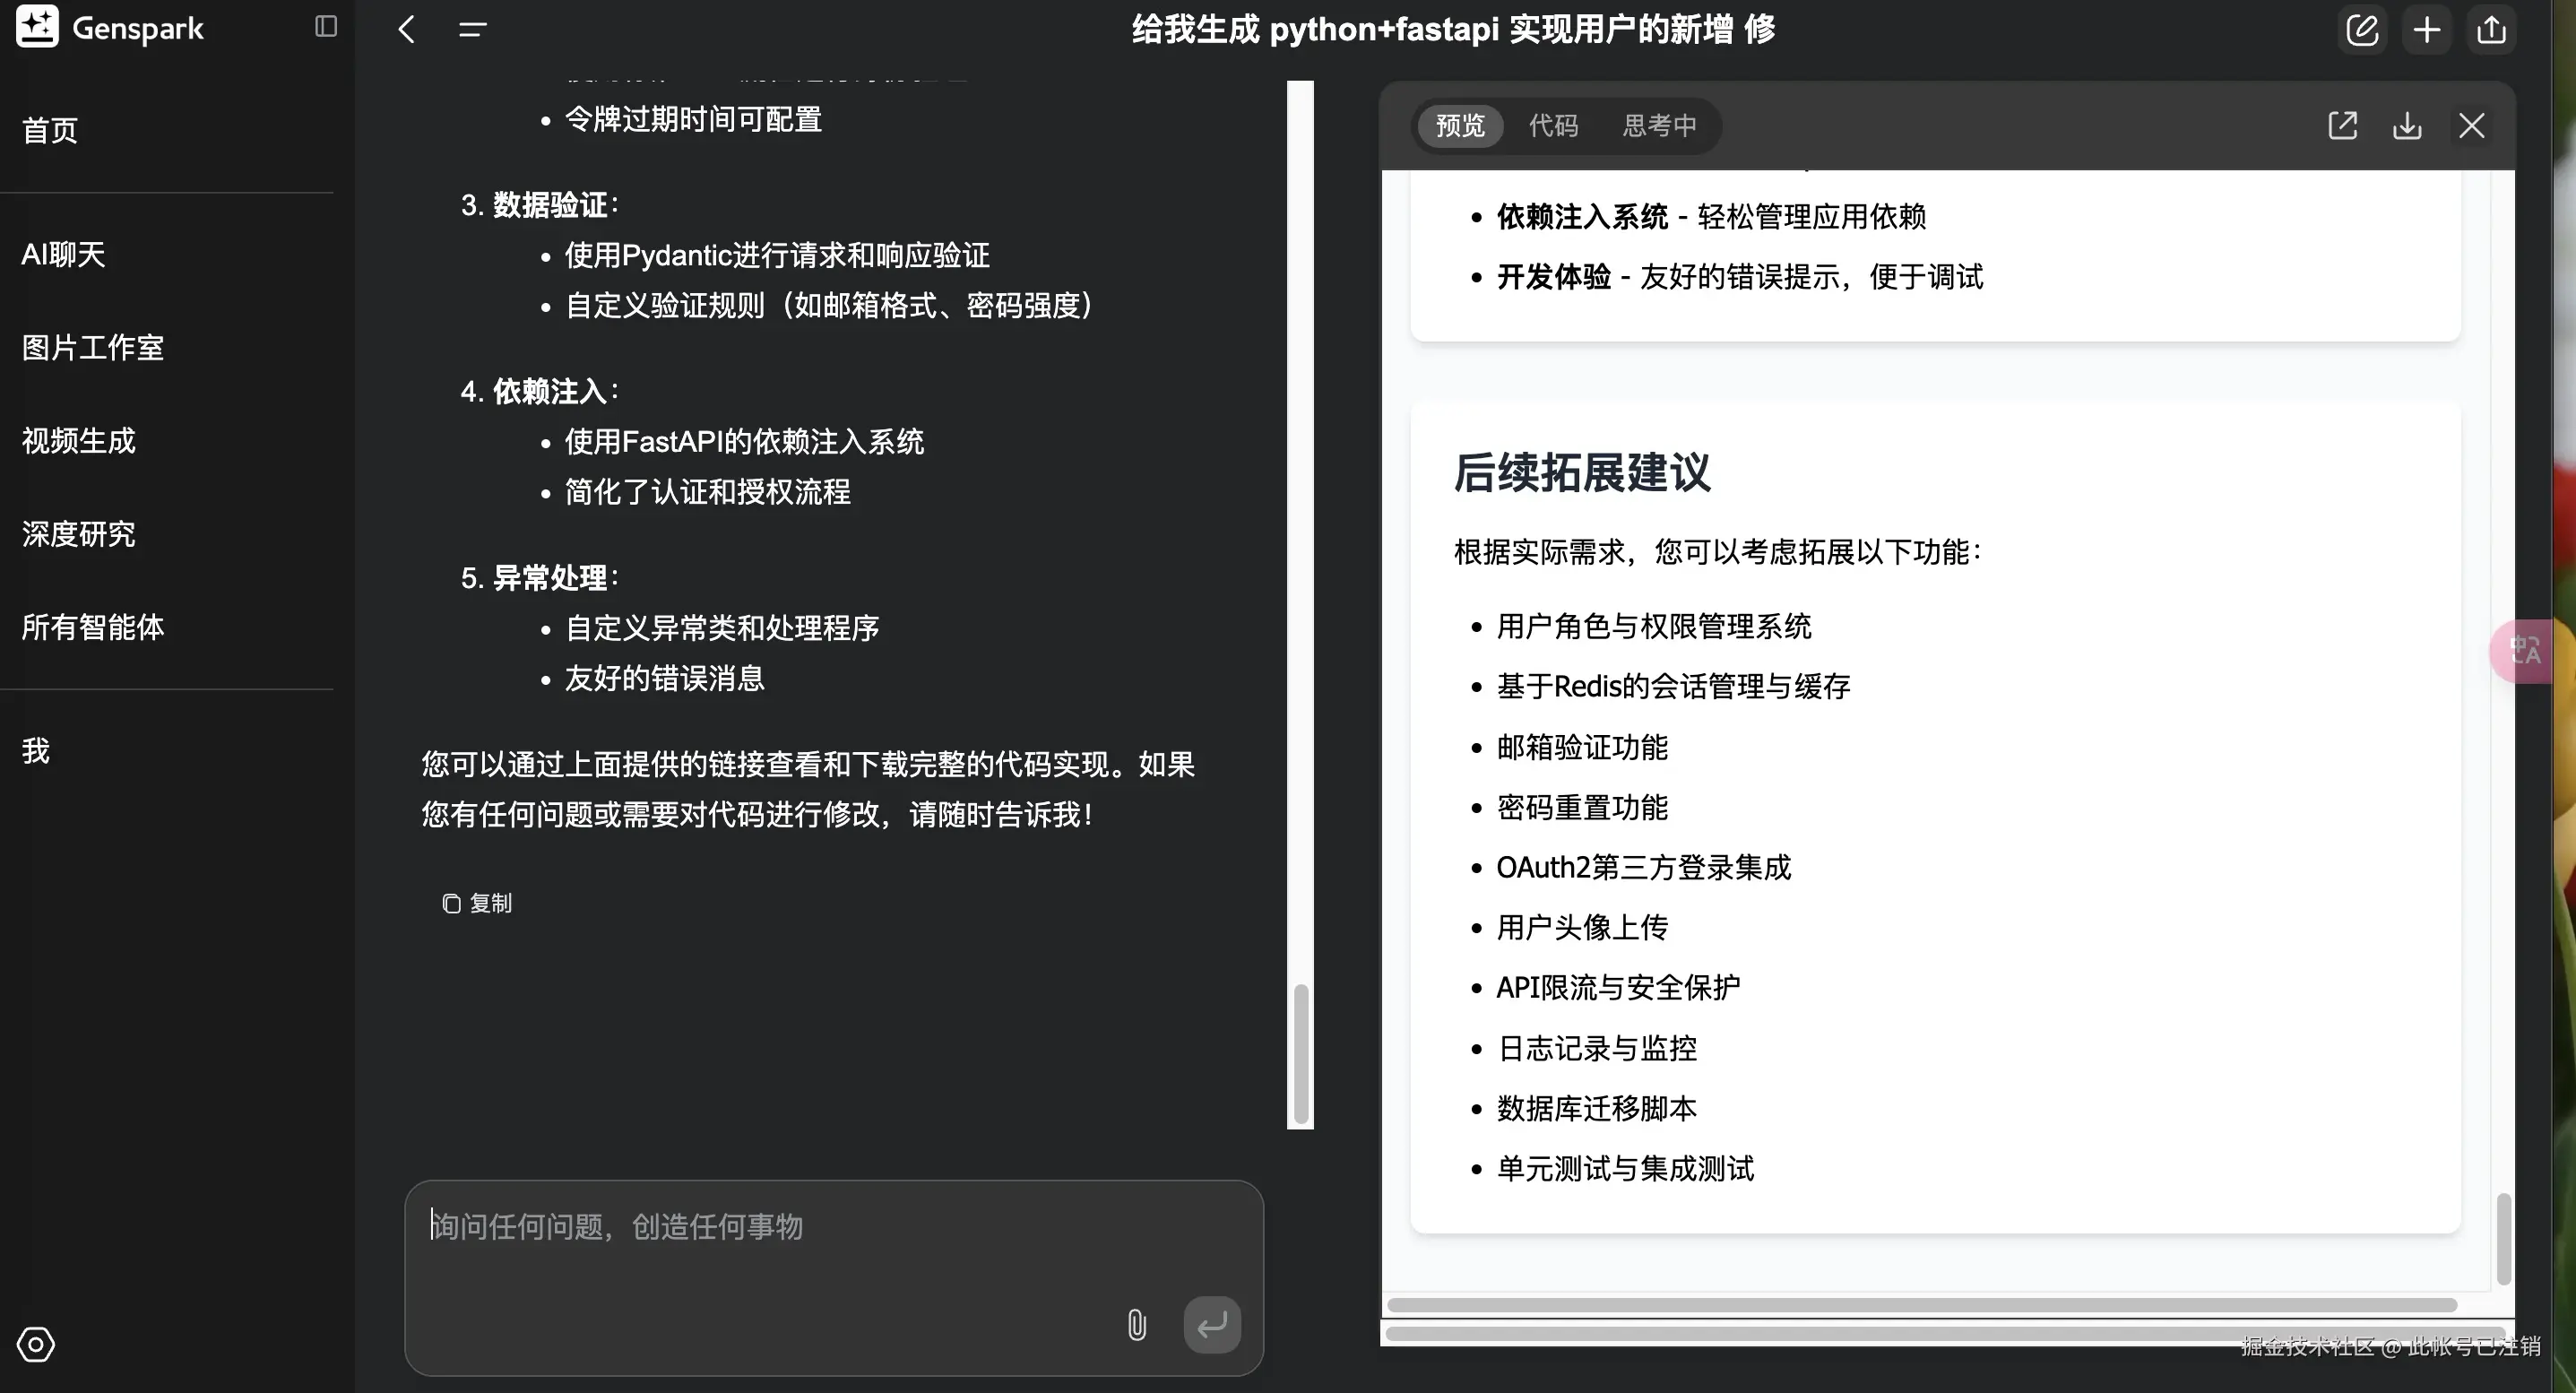The height and width of the screenshot is (1393, 2576).
Task: Switch to the 代码 tab
Action: 1553,126
